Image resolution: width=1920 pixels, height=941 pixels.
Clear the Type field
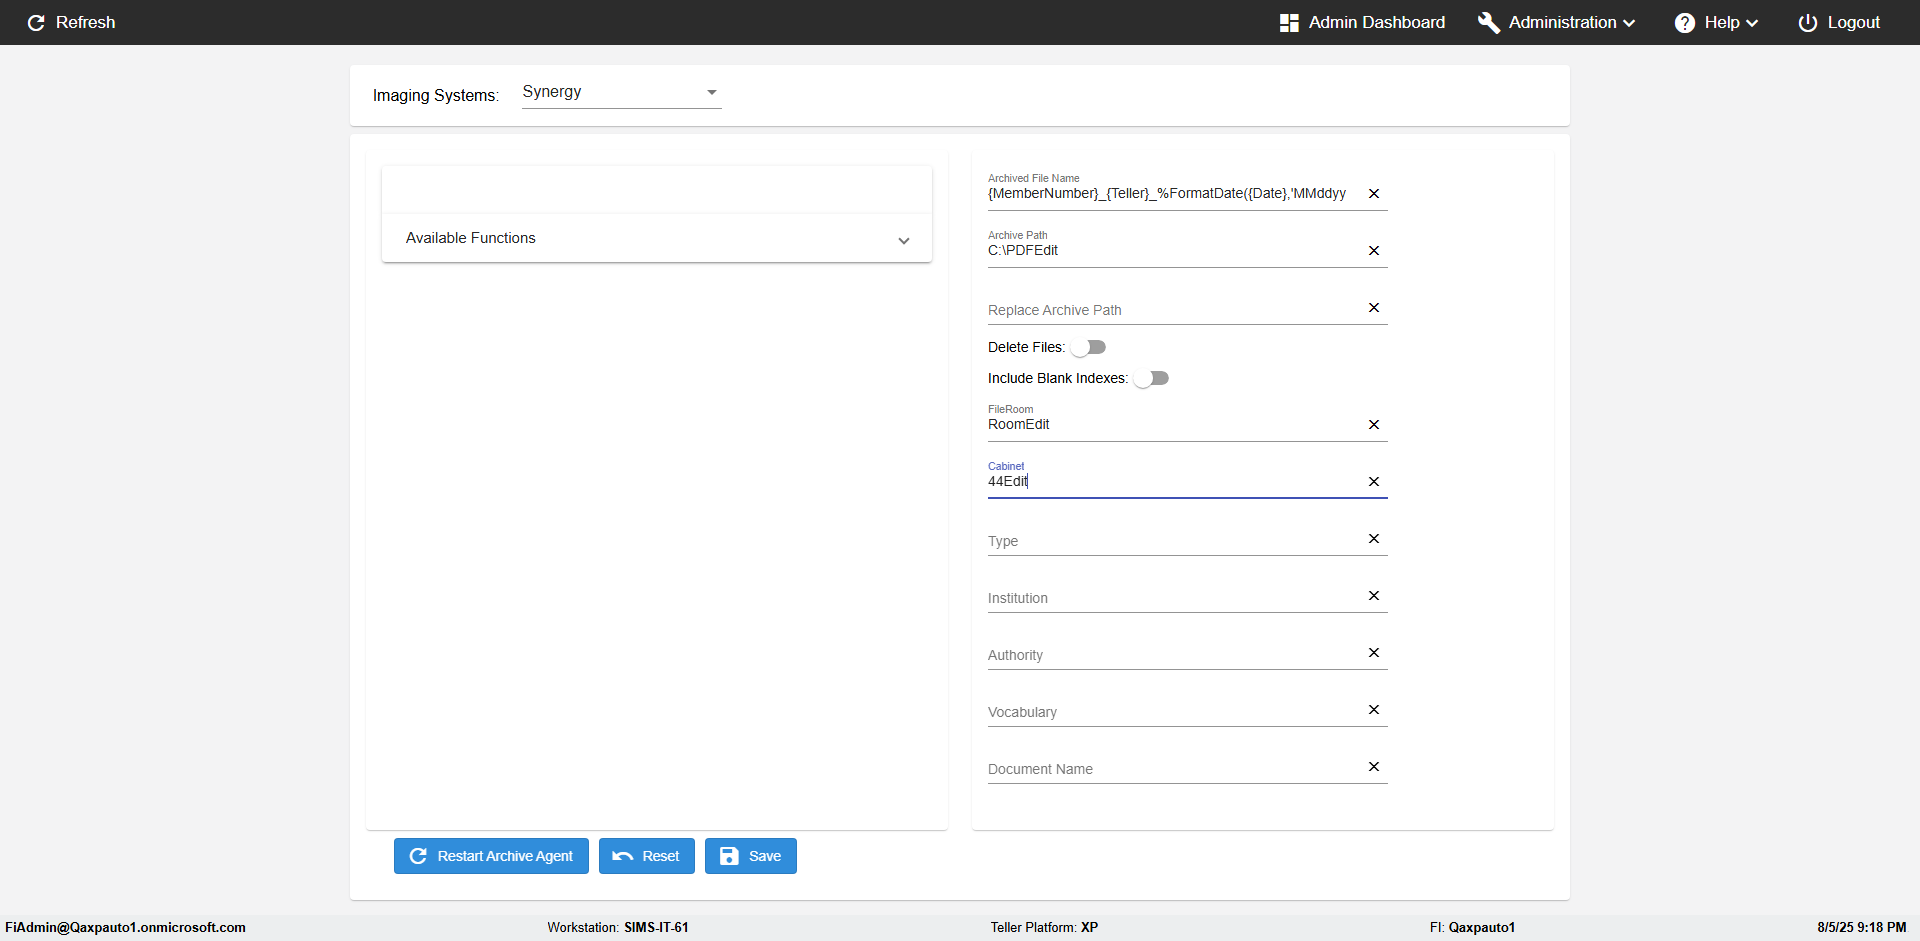click(x=1374, y=539)
